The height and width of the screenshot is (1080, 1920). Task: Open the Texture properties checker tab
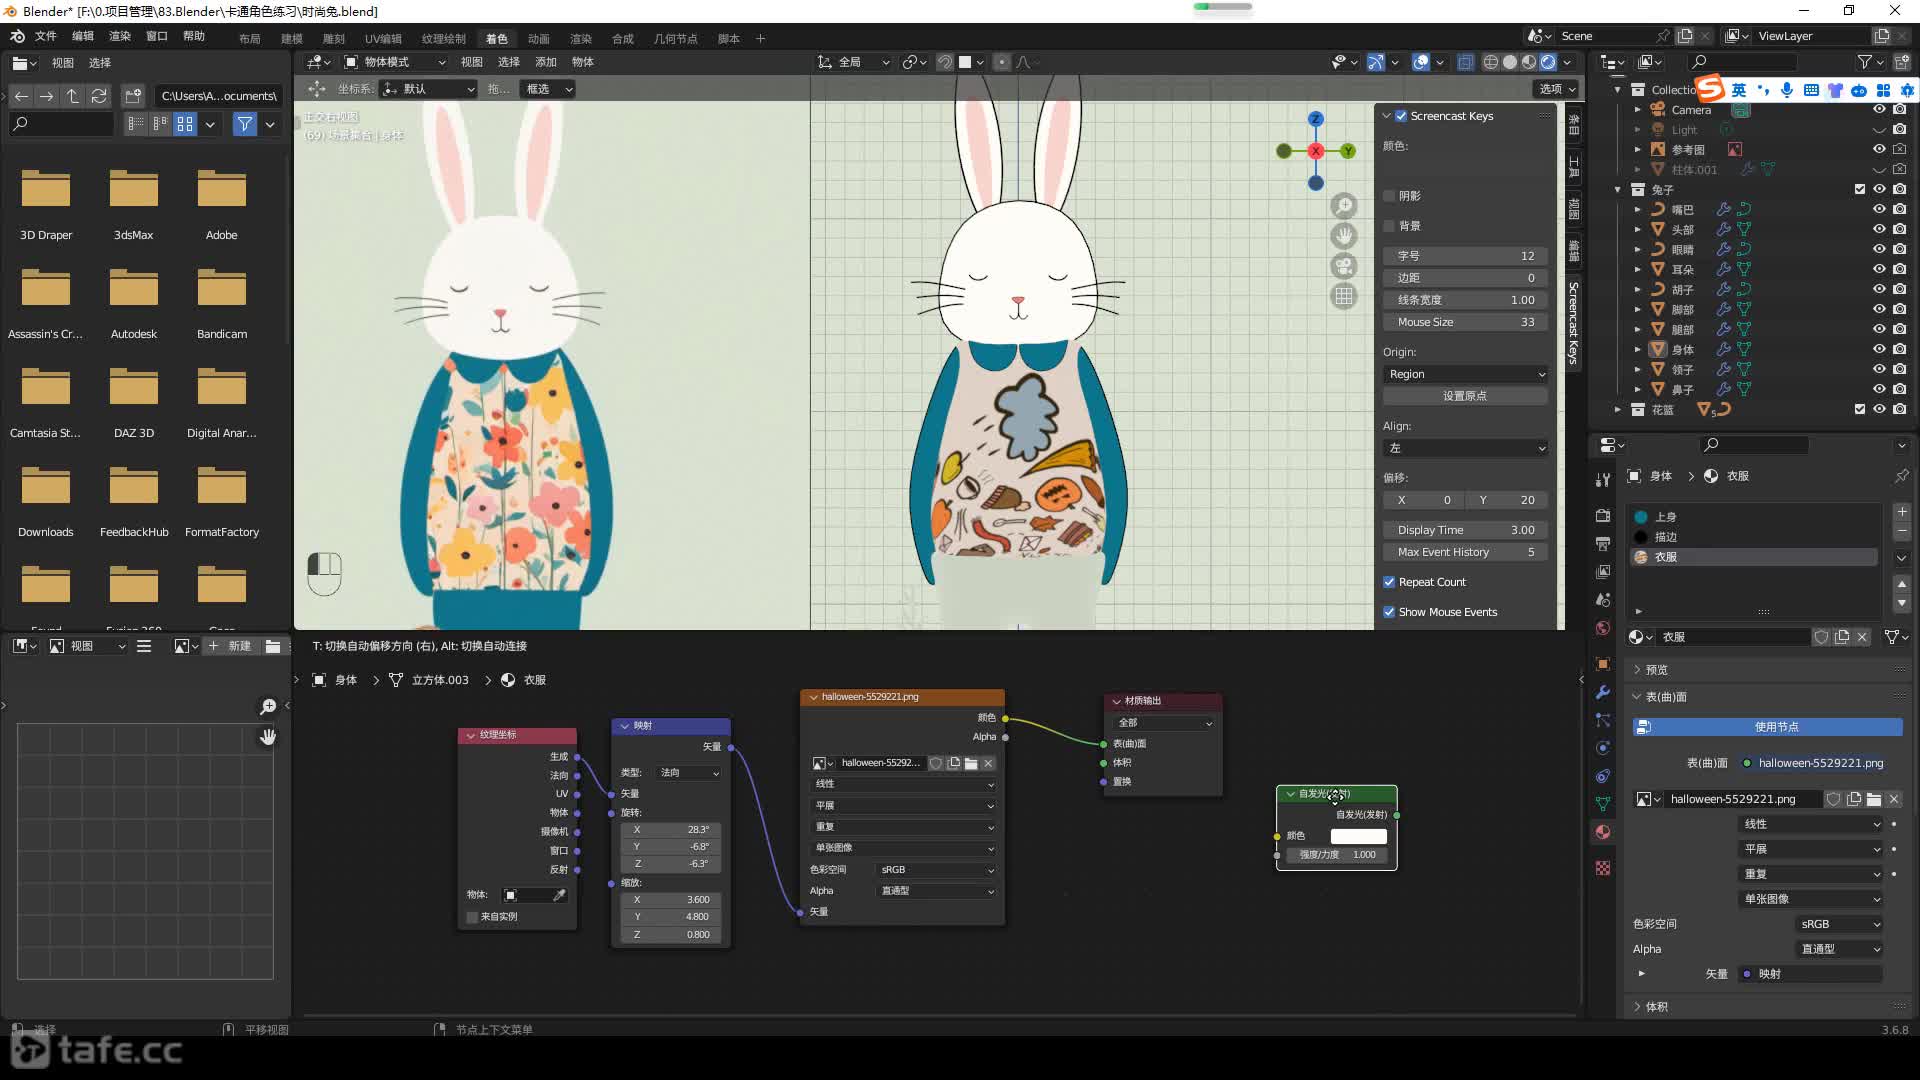tap(1603, 868)
